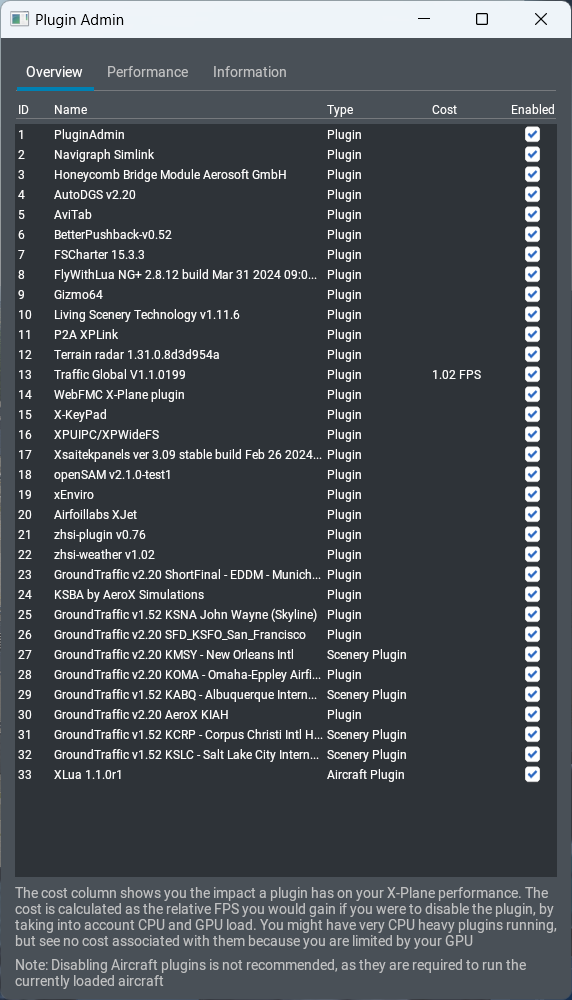Click the AviTab plugin name

tap(73, 214)
